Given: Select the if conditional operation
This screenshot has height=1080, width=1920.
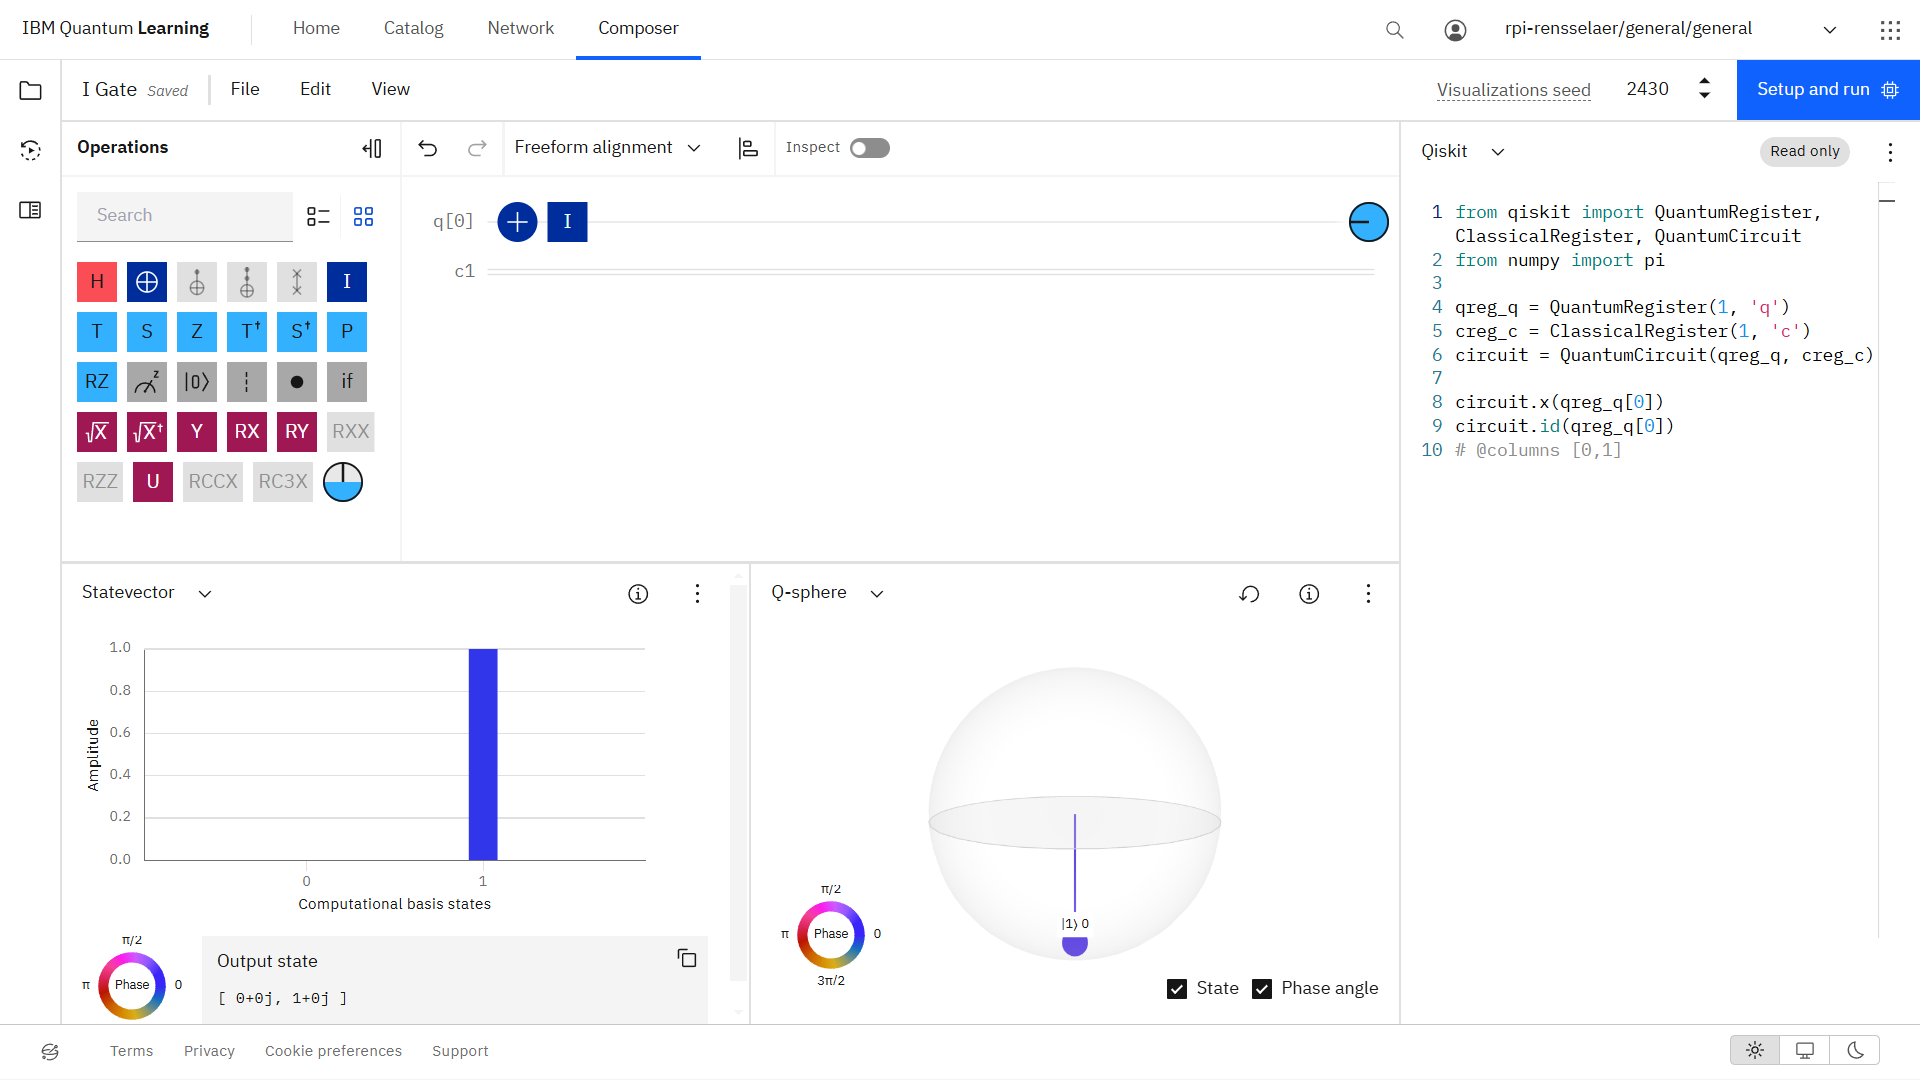Looking at the screenshot, I should 347,382.
